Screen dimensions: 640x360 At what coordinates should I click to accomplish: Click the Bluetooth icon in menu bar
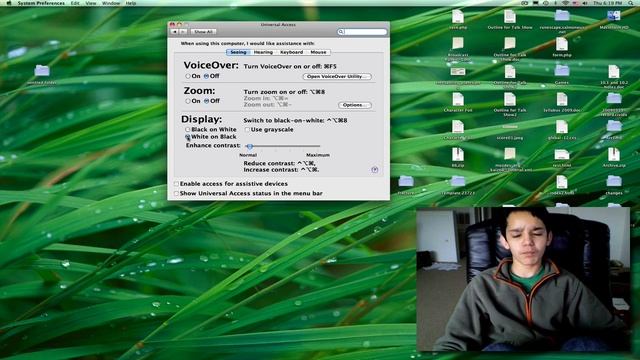click(556, 3)
